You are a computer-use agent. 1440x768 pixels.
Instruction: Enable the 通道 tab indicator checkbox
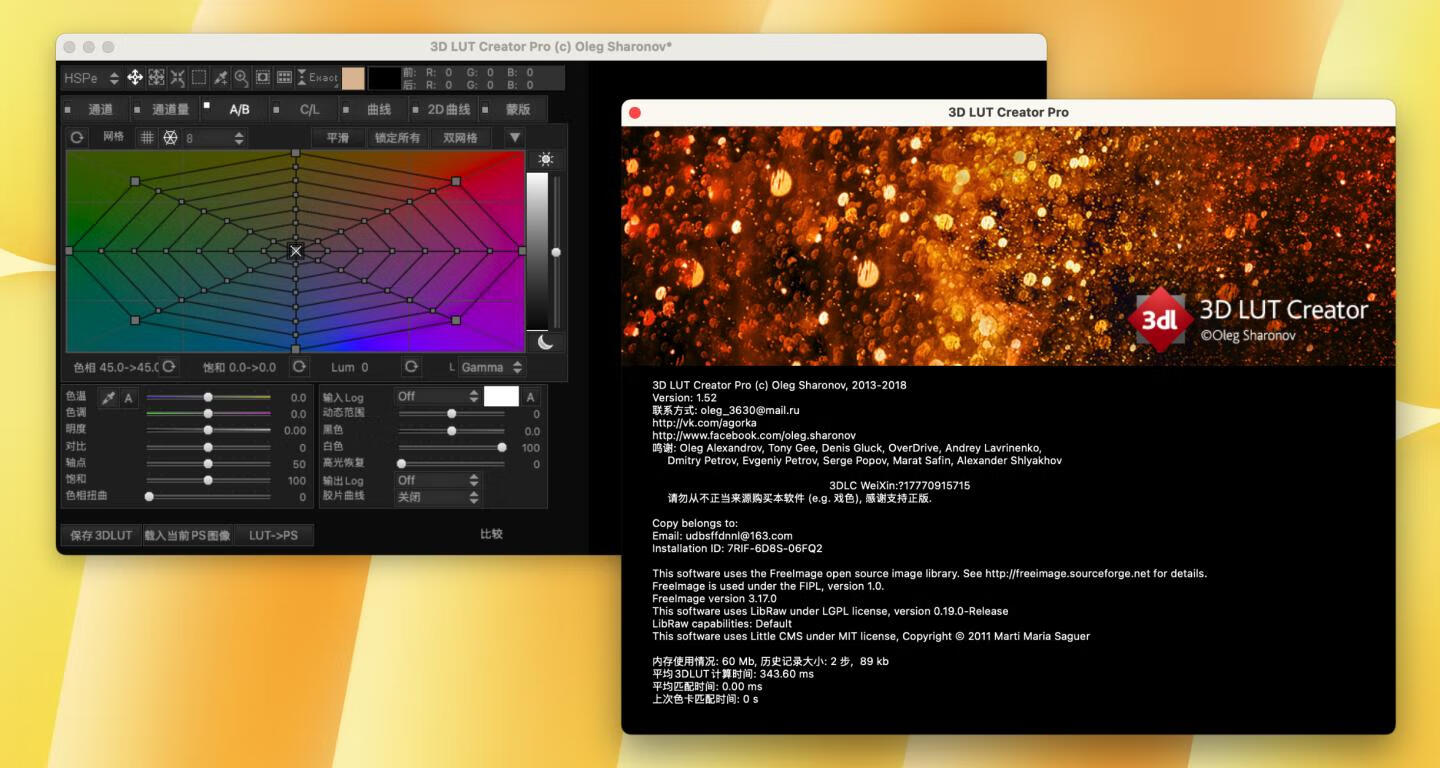pos(68,109)
